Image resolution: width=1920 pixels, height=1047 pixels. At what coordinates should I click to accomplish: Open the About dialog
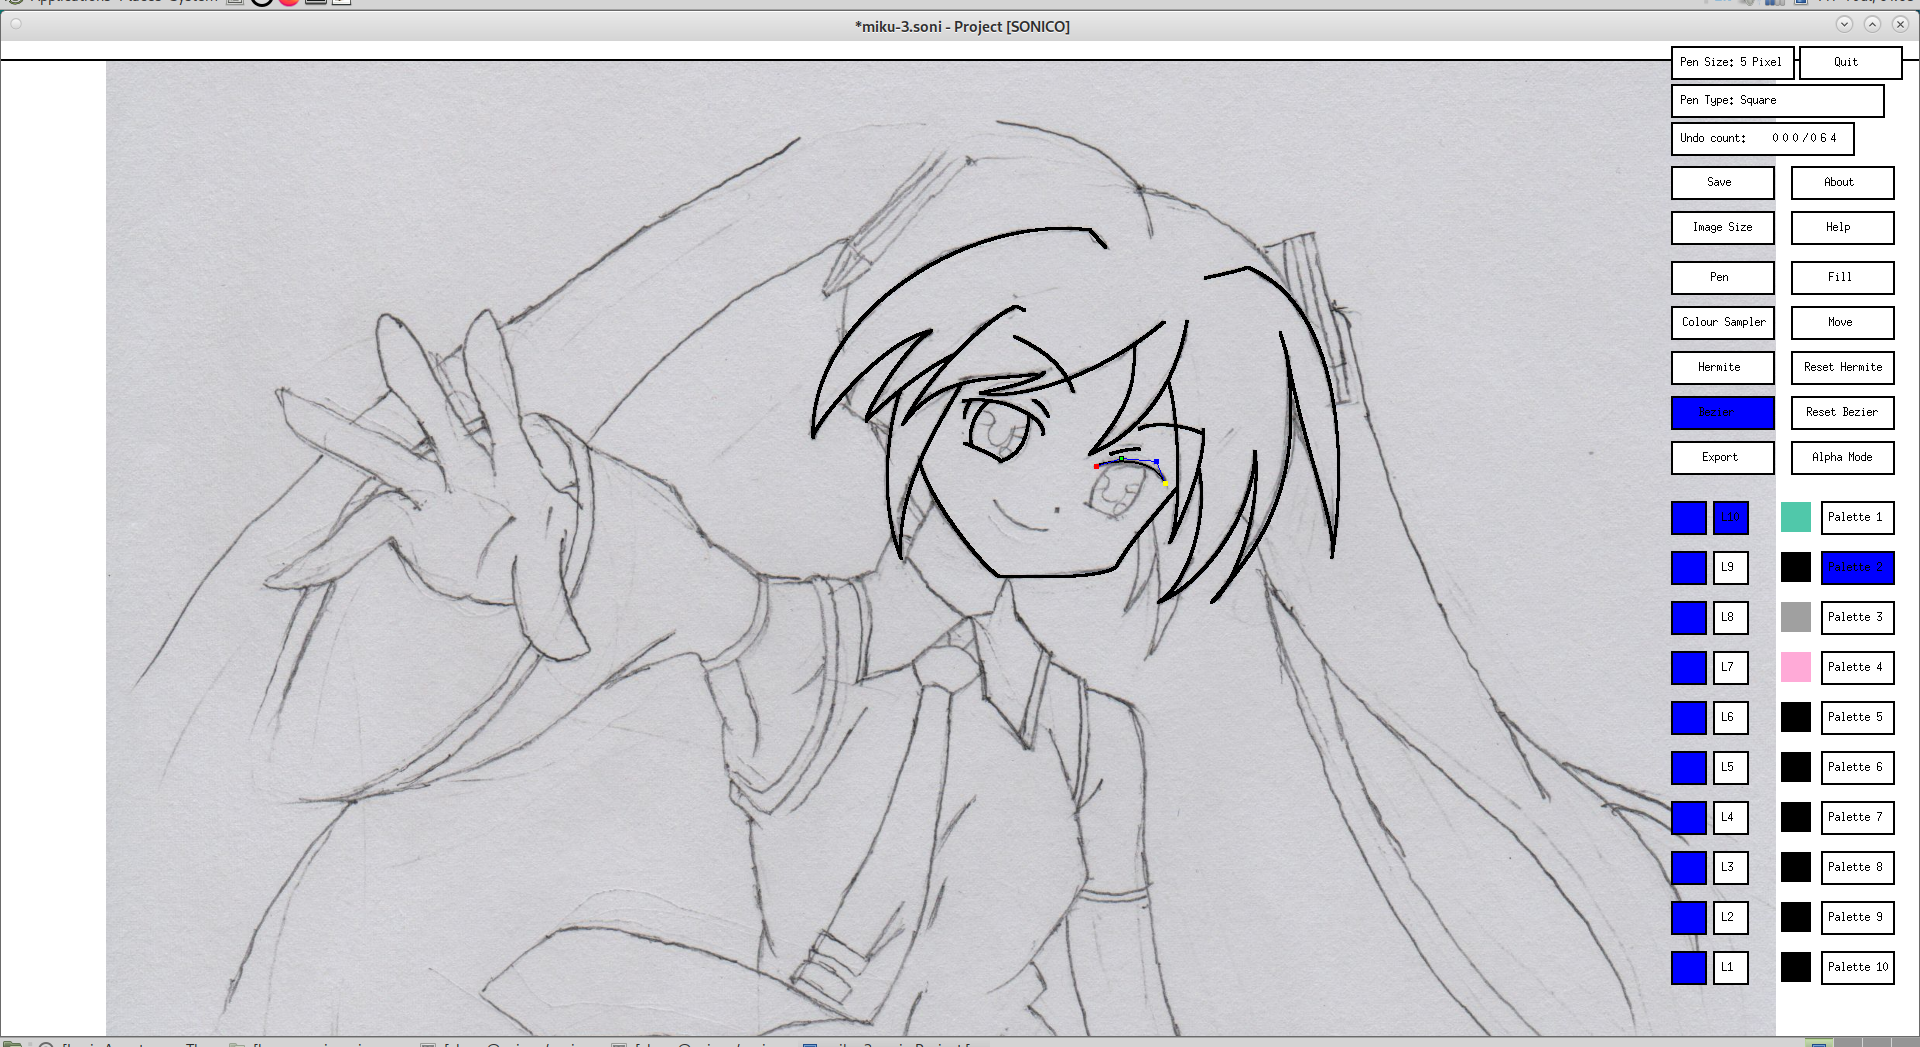coord(1842,182)
